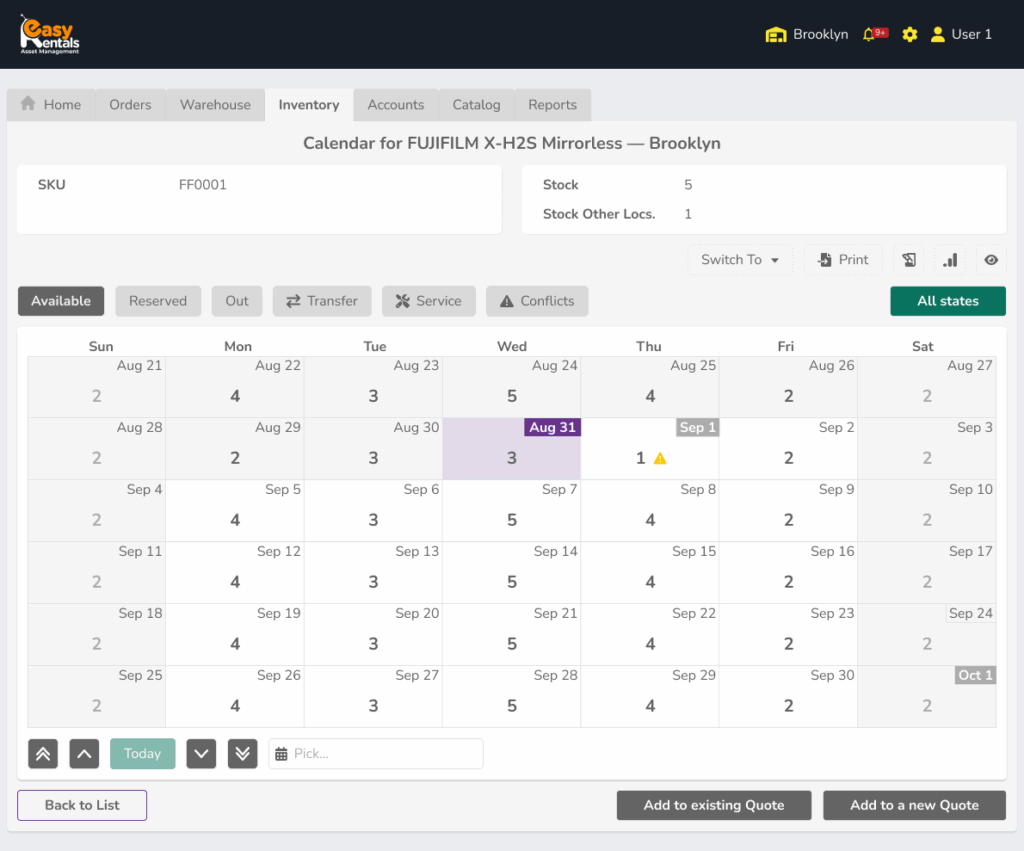1024x851 pixels.
Task: Jump forward with the double down arrows
Action: click(x=242, y=754)
